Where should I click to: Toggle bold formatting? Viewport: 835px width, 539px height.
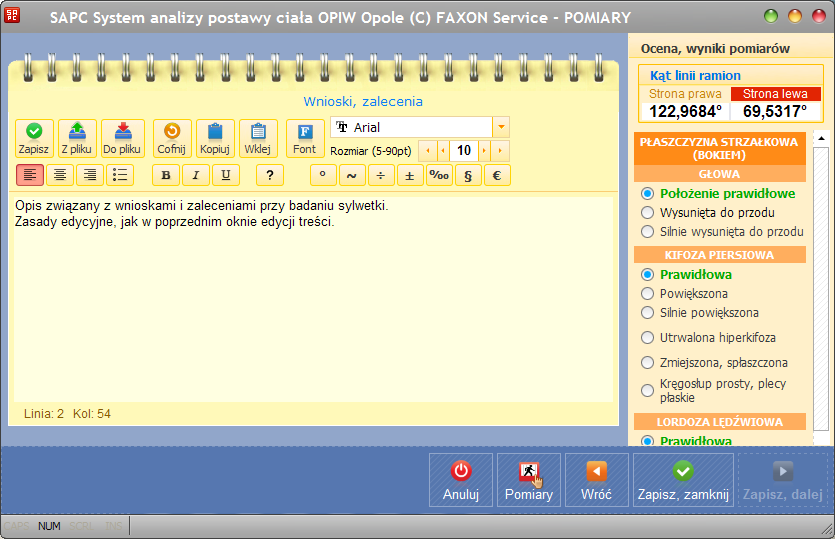(166, 175)
